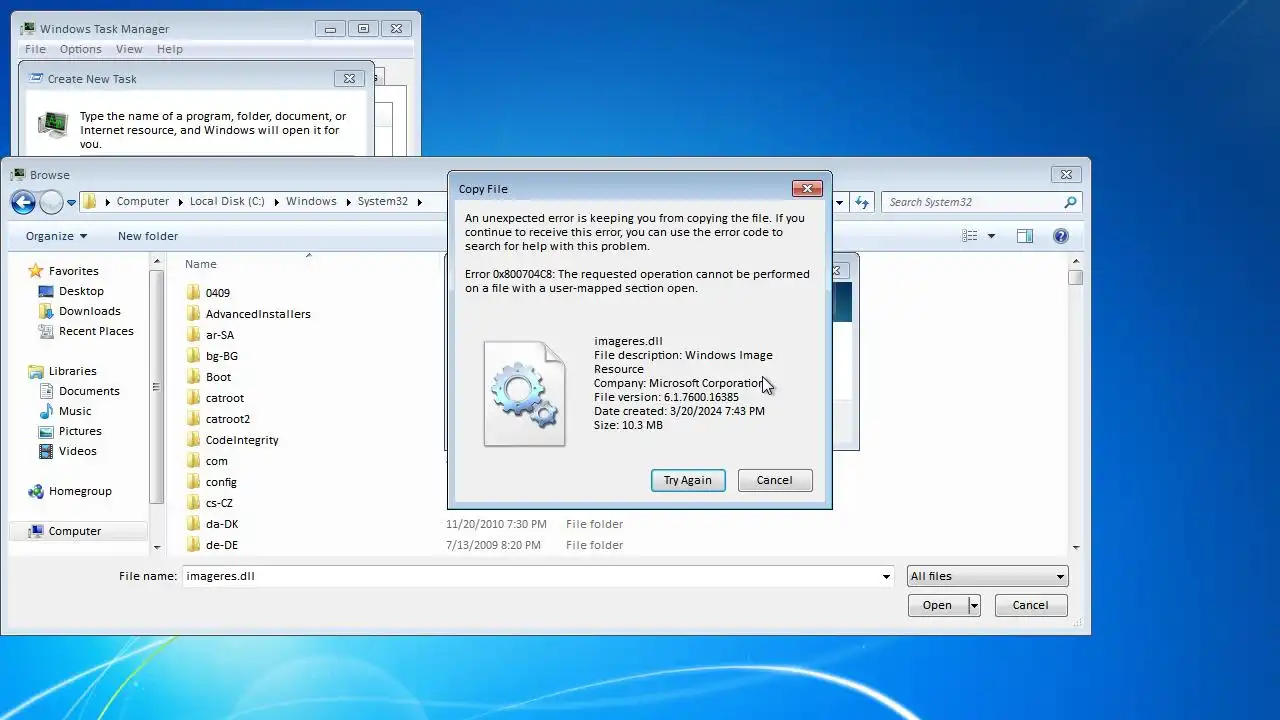Click Windows in the address breadcrumb

coord(311,201)
